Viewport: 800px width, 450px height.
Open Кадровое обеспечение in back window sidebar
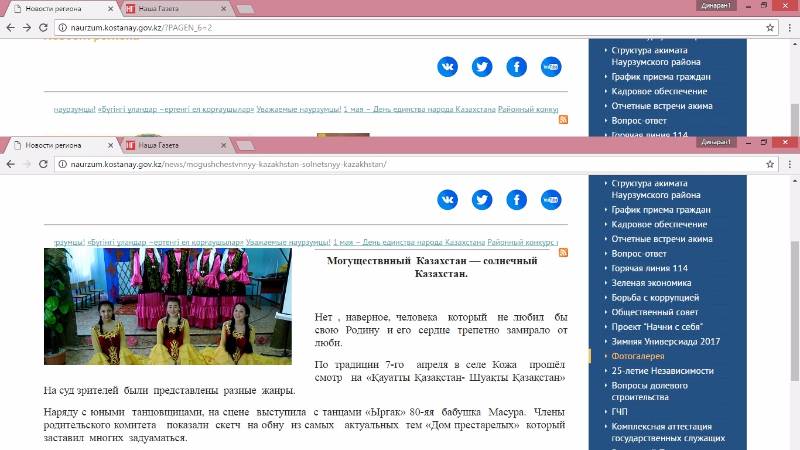pos(659,91)
